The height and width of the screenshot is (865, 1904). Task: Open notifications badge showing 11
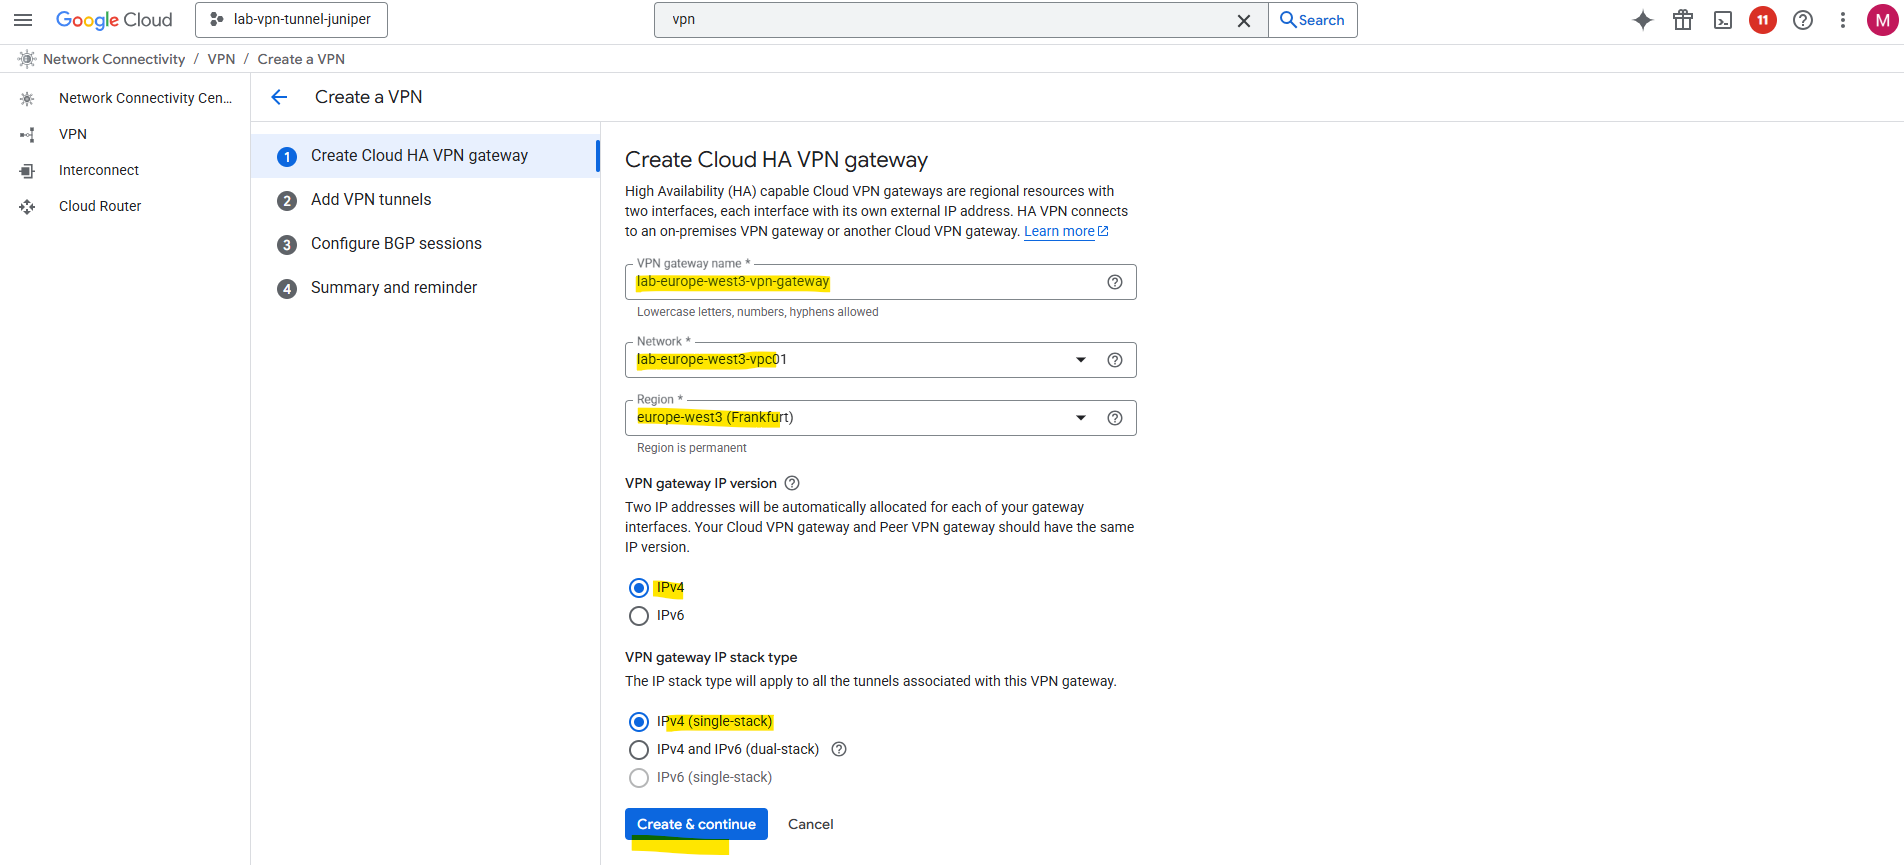pos(1763,20)
